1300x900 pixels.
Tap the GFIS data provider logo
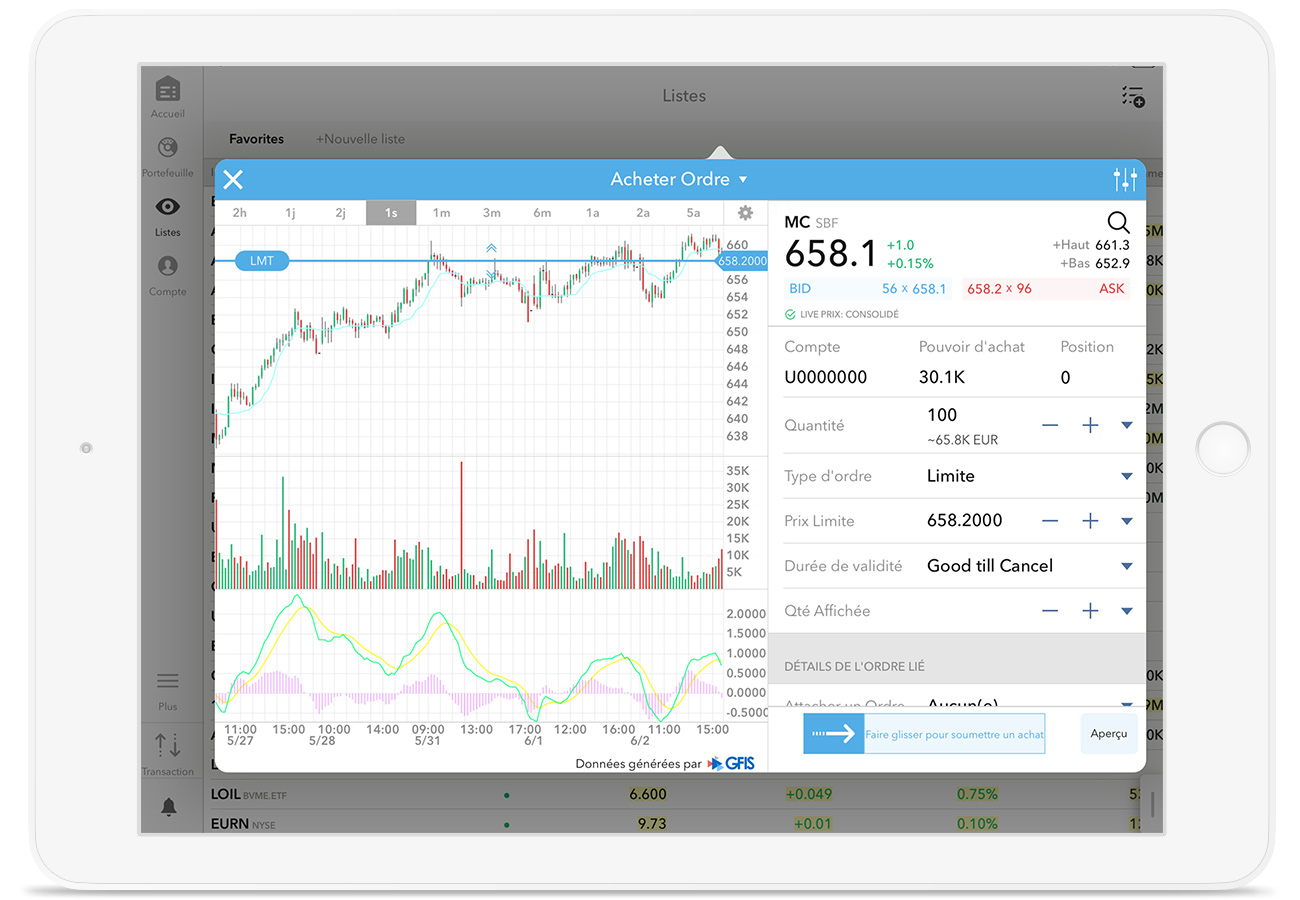[x=731, y=764]
